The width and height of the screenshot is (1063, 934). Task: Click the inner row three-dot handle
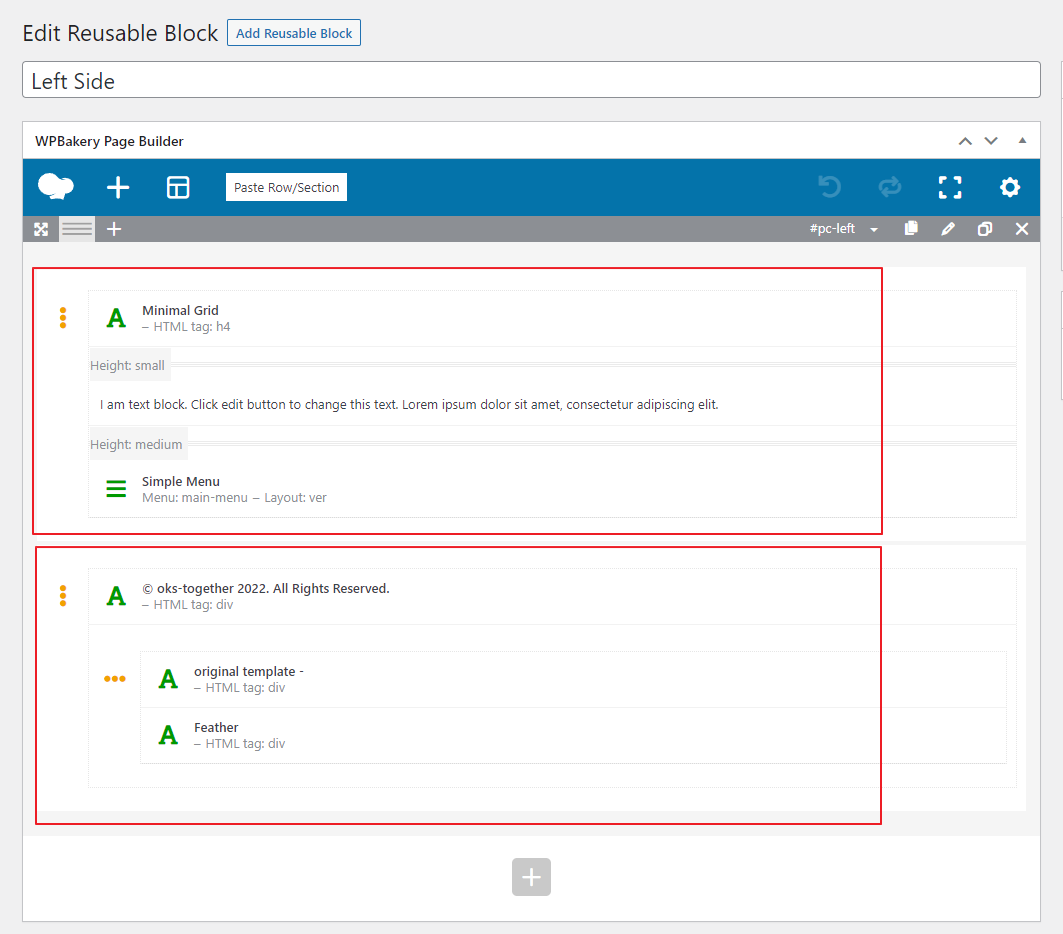115,678
